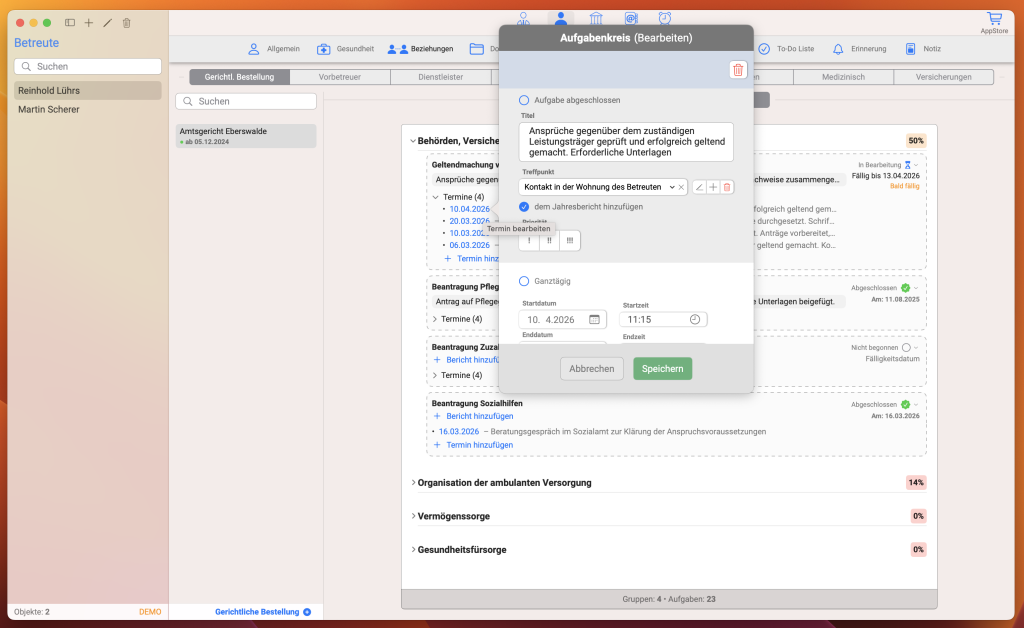Open the AppStore cart icon
The image size is (1024, 628).
993,19
